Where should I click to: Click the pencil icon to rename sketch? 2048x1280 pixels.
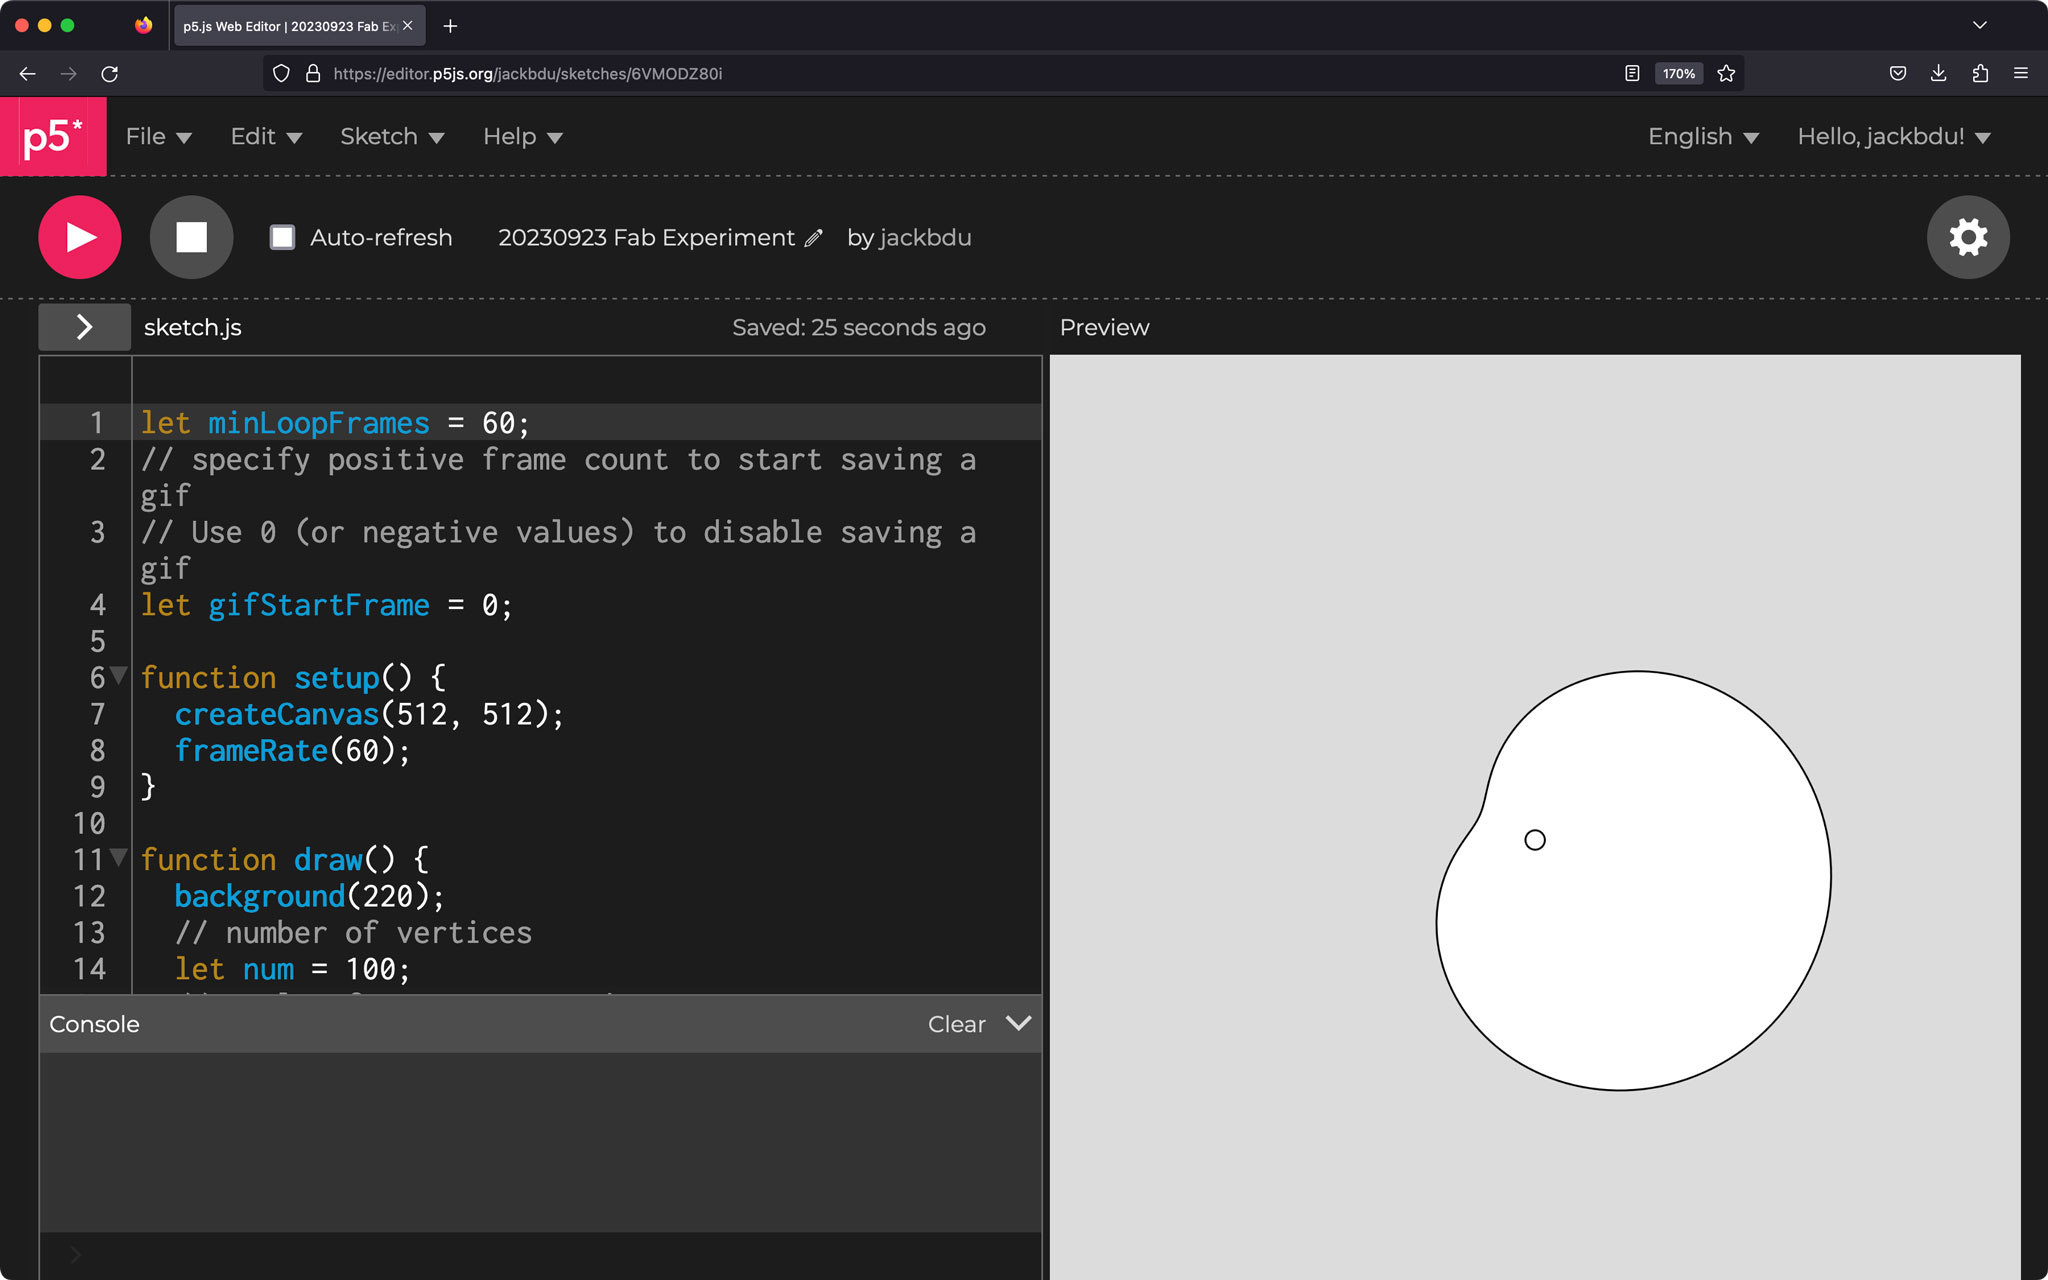tap(814, 238)
